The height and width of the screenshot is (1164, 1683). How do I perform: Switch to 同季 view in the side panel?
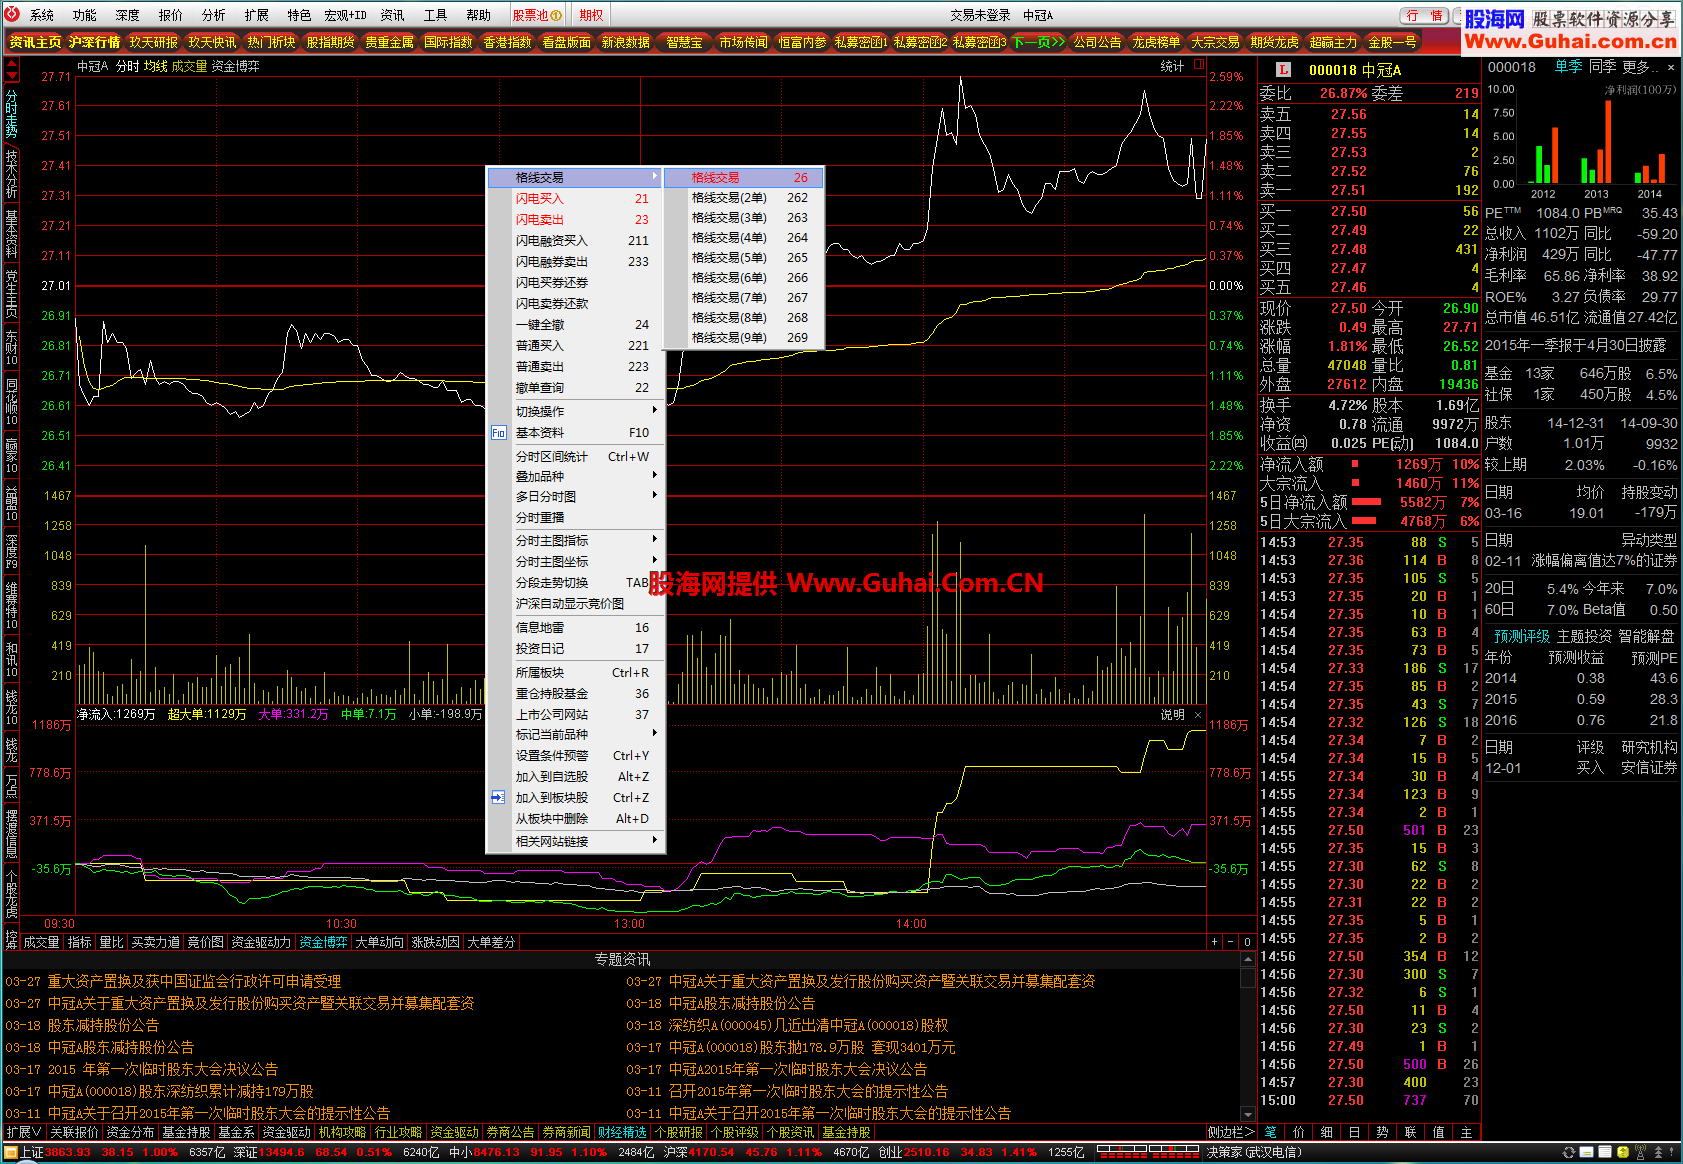point(1602,67)
